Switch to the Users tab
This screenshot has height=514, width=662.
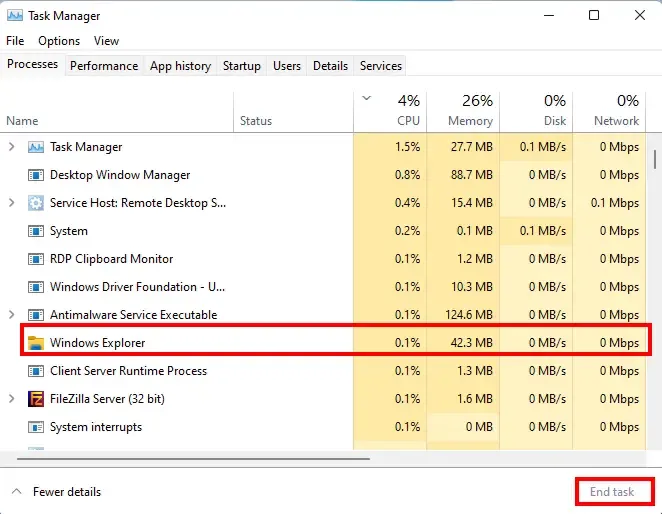tap(287, 66)
